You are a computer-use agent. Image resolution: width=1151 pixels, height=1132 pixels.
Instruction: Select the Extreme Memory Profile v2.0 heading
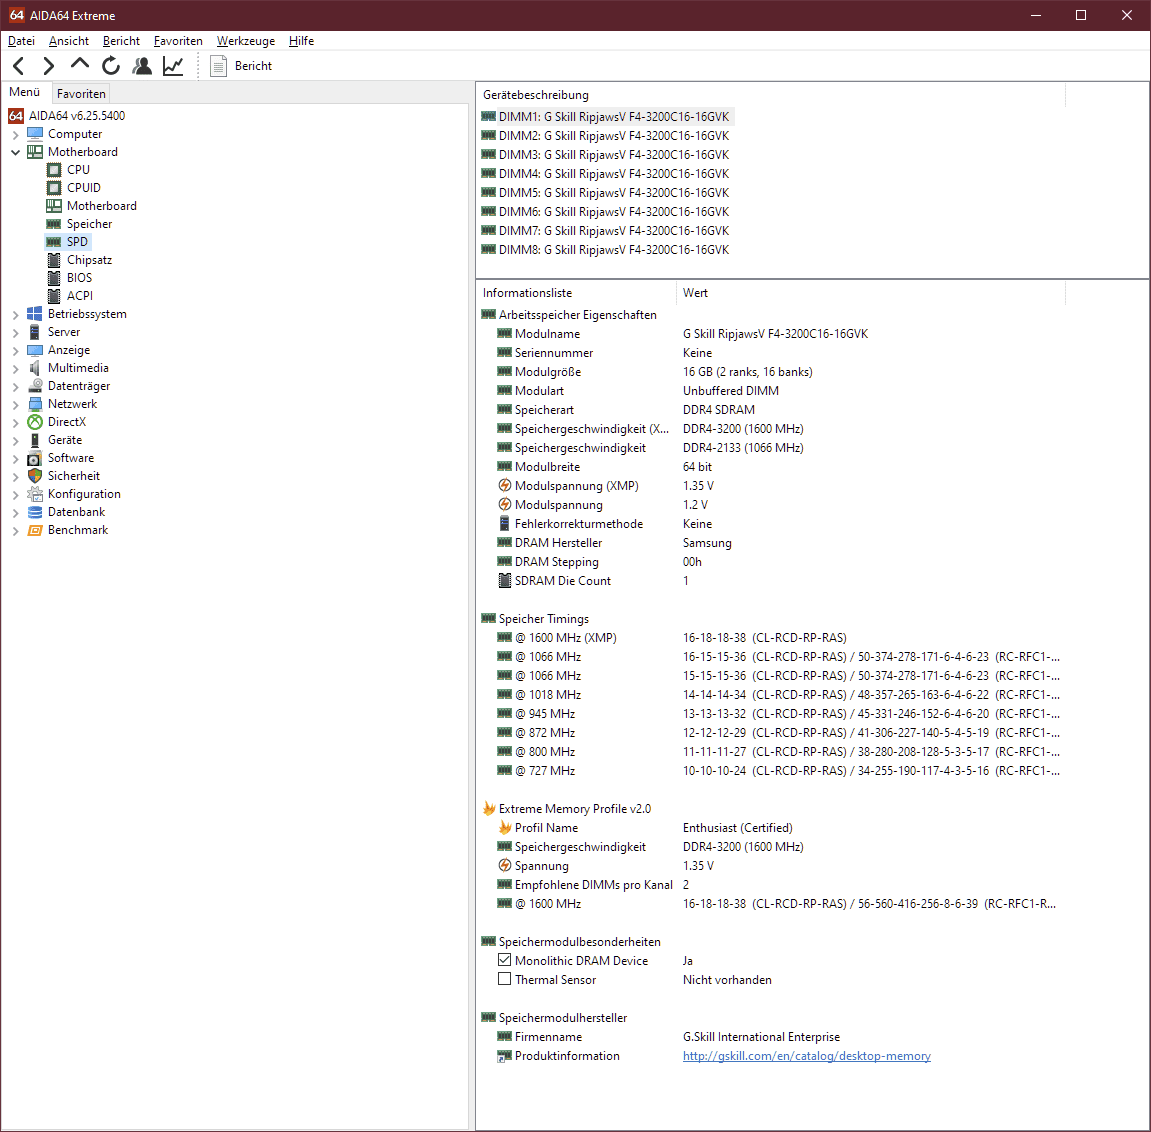pos(567,809)
